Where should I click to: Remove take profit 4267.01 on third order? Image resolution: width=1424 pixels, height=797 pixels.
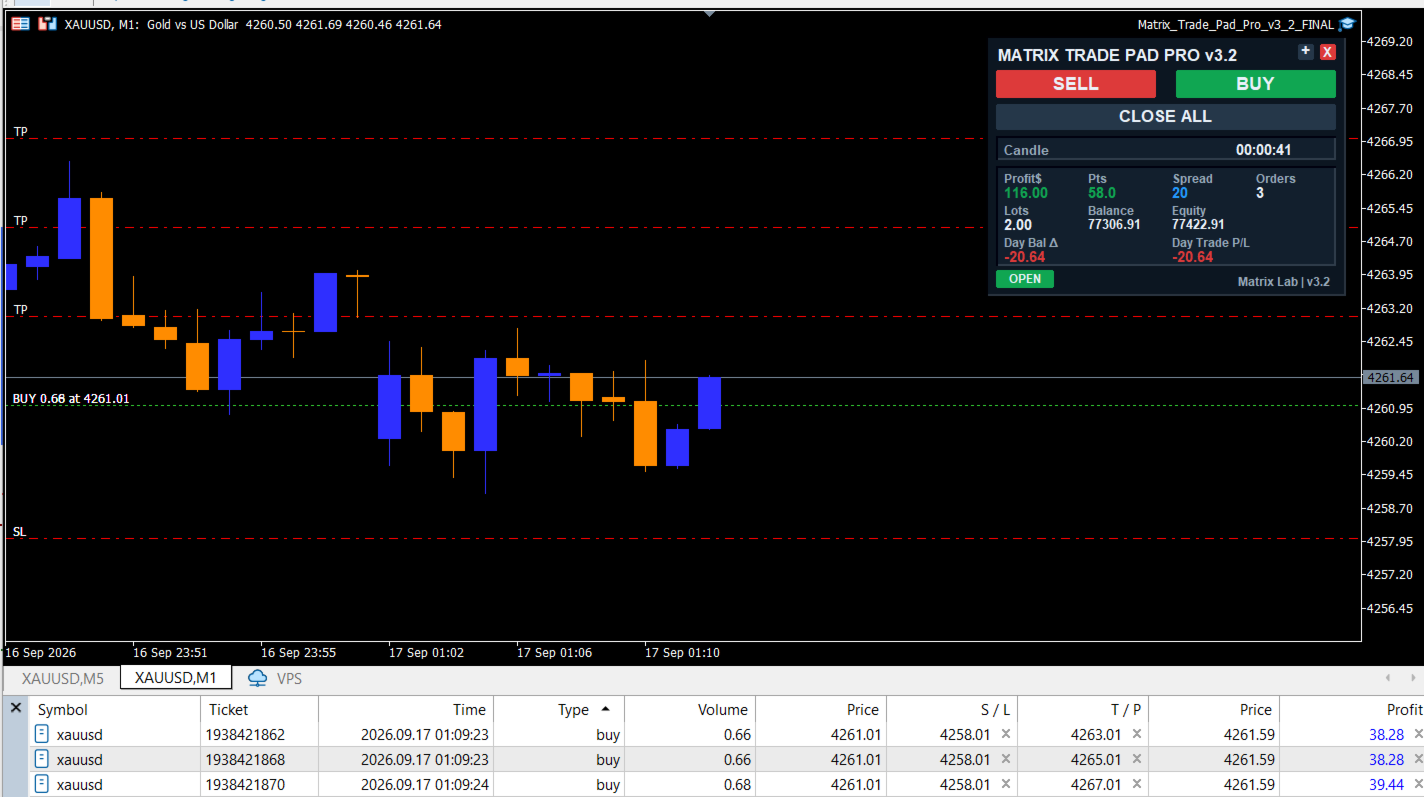click(x=1137, y=784)
